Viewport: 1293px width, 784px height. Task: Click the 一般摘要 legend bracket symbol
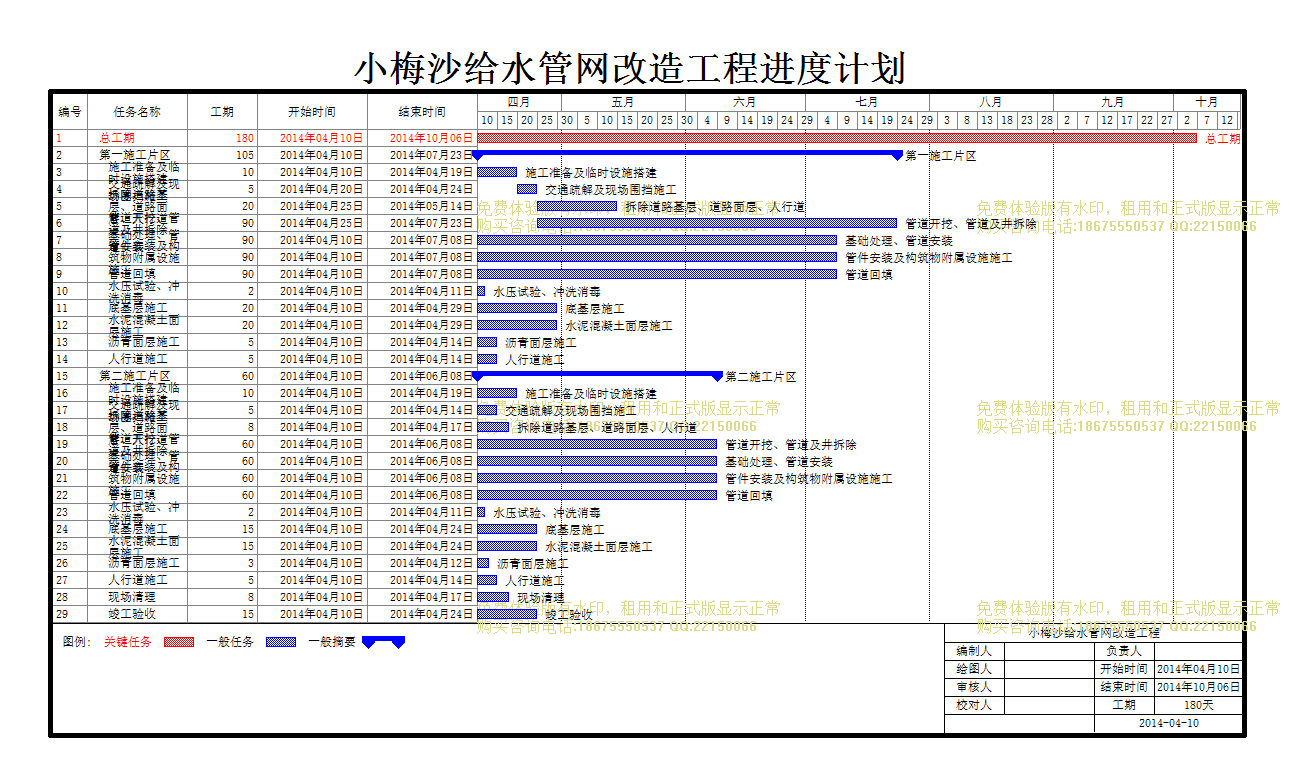(x=383, y=642)
